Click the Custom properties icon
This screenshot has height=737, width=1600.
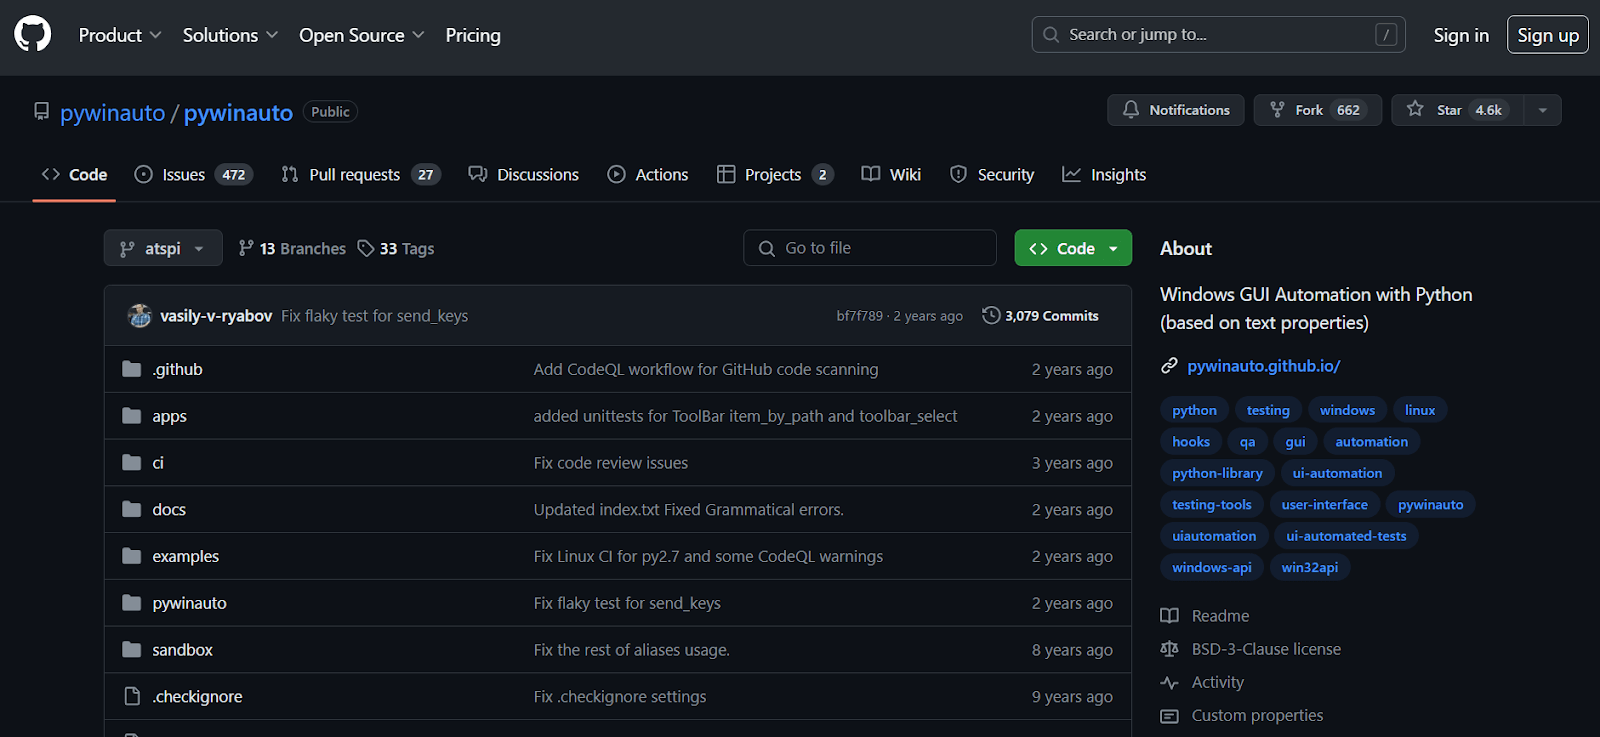[x=1169, y=715]
